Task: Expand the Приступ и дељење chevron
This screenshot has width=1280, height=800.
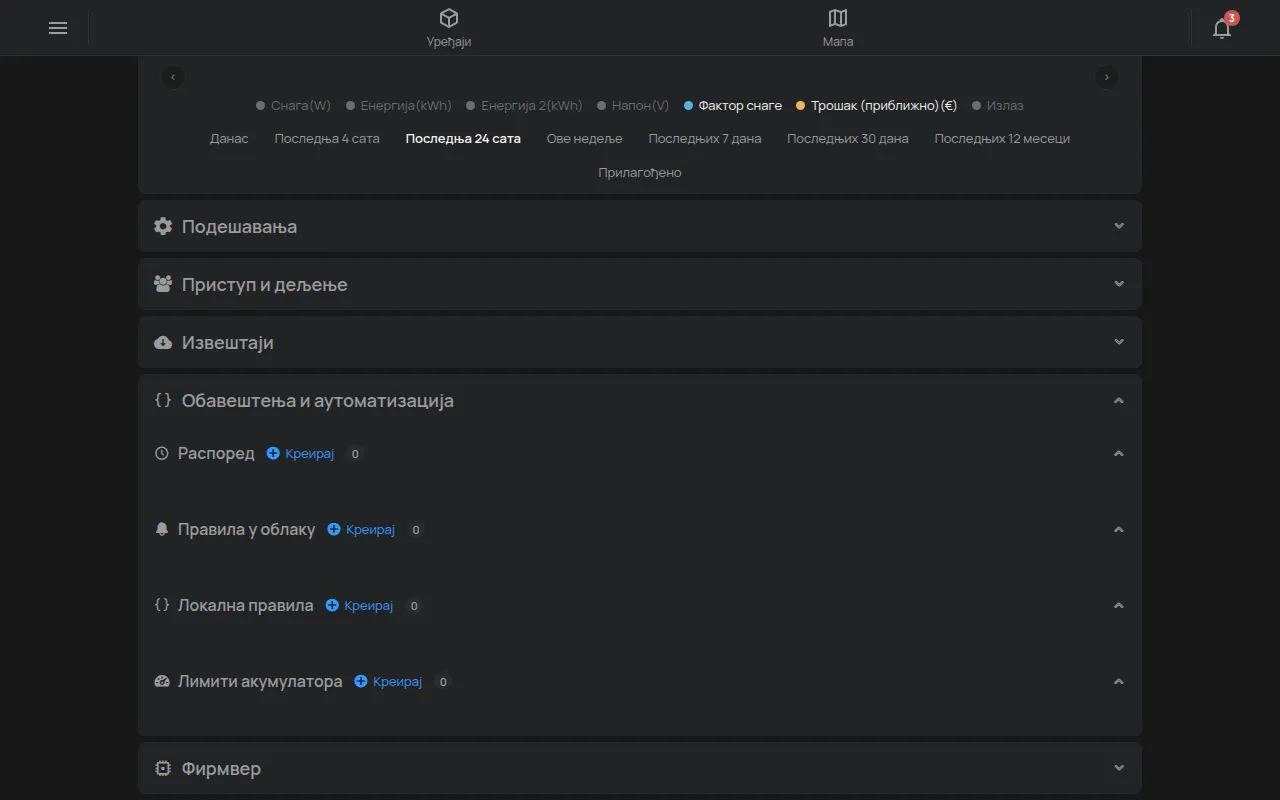Action: pyautogui.click(x=1119, y=284)
